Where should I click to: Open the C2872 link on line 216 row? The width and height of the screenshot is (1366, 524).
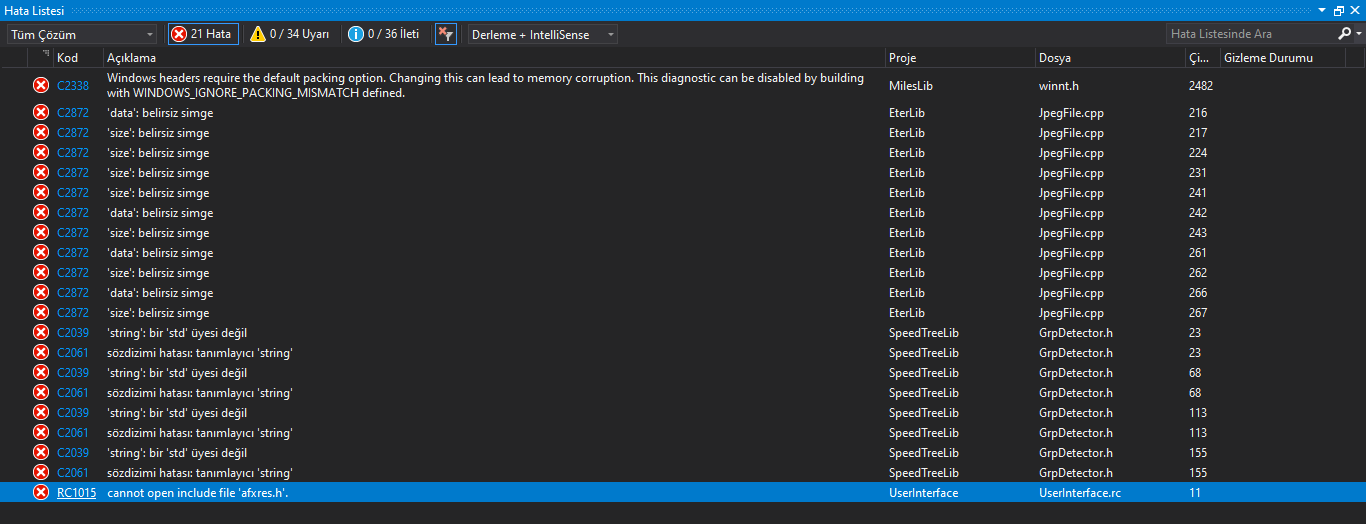tap(73, 113)
